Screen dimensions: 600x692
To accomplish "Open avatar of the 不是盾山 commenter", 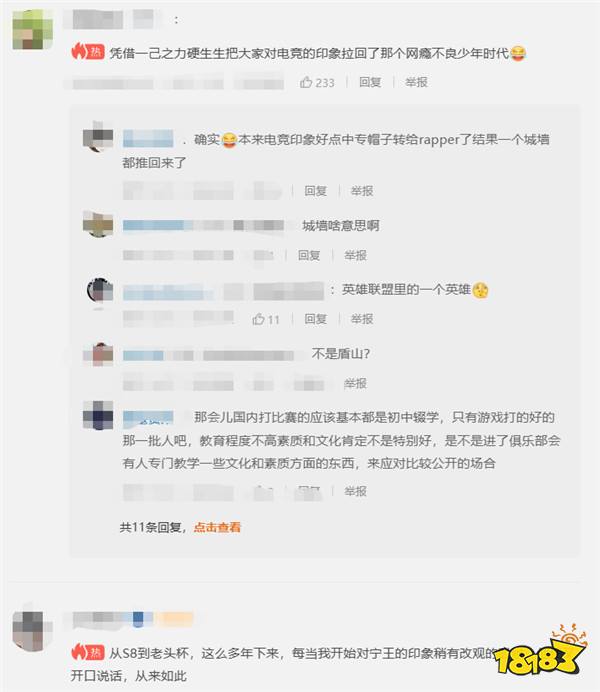I will click(x=98, y=354).
